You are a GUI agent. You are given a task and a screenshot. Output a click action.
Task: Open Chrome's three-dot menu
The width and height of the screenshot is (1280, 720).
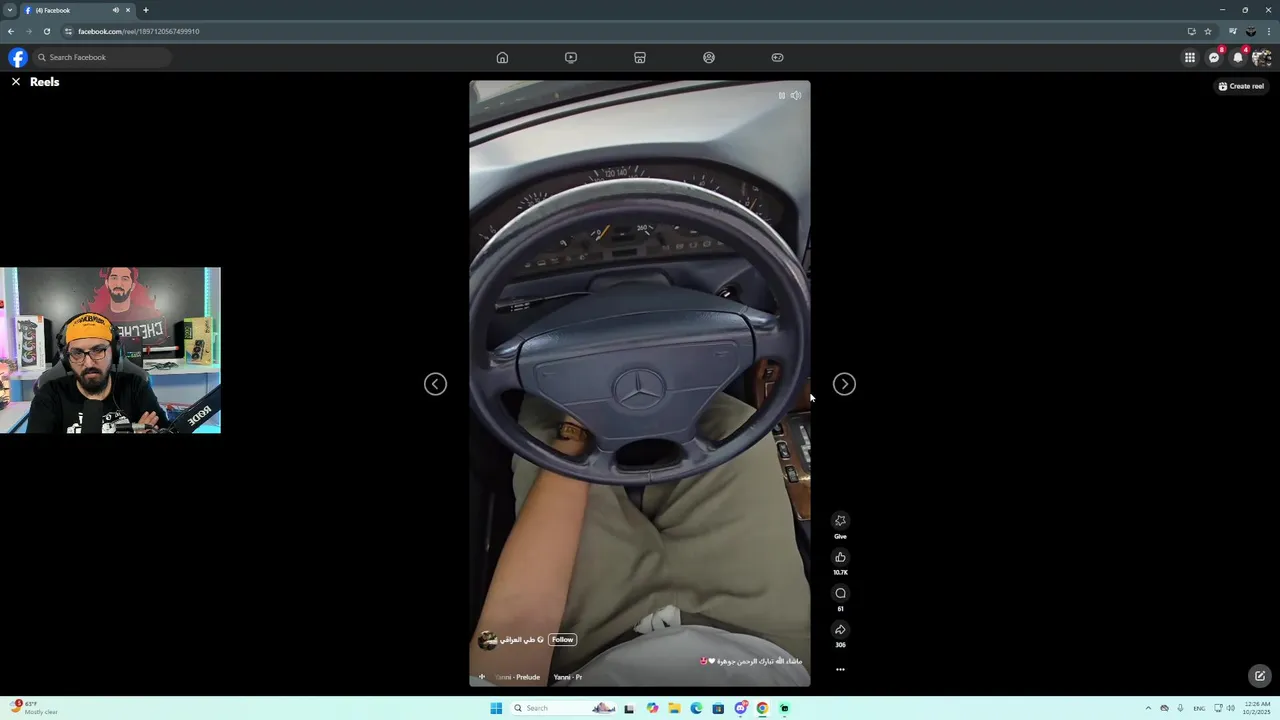[1269, 31]
